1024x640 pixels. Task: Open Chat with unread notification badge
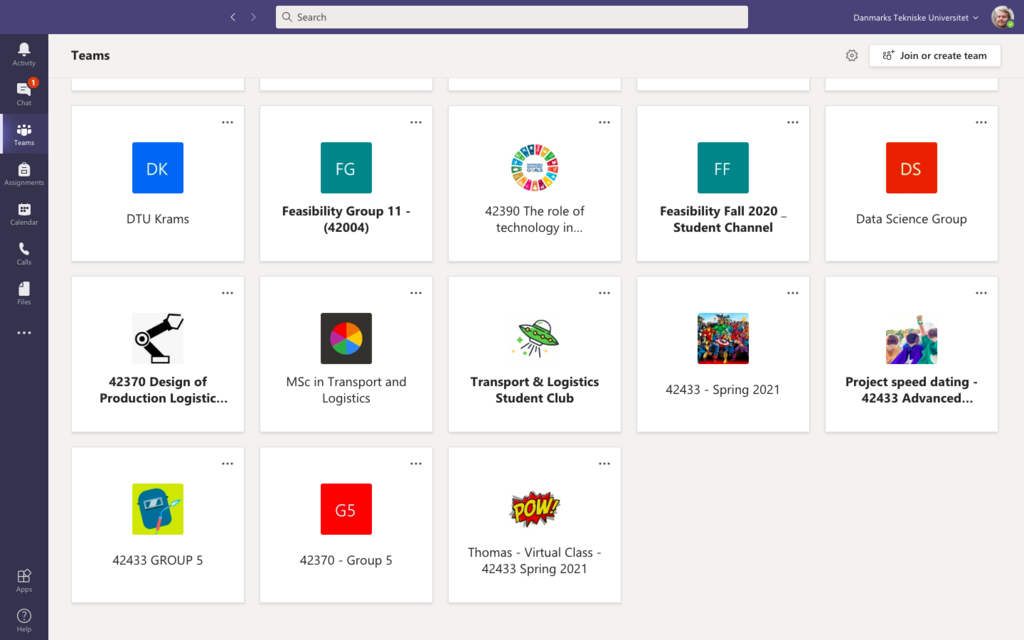pyautogui.click(x=24, y=93)
